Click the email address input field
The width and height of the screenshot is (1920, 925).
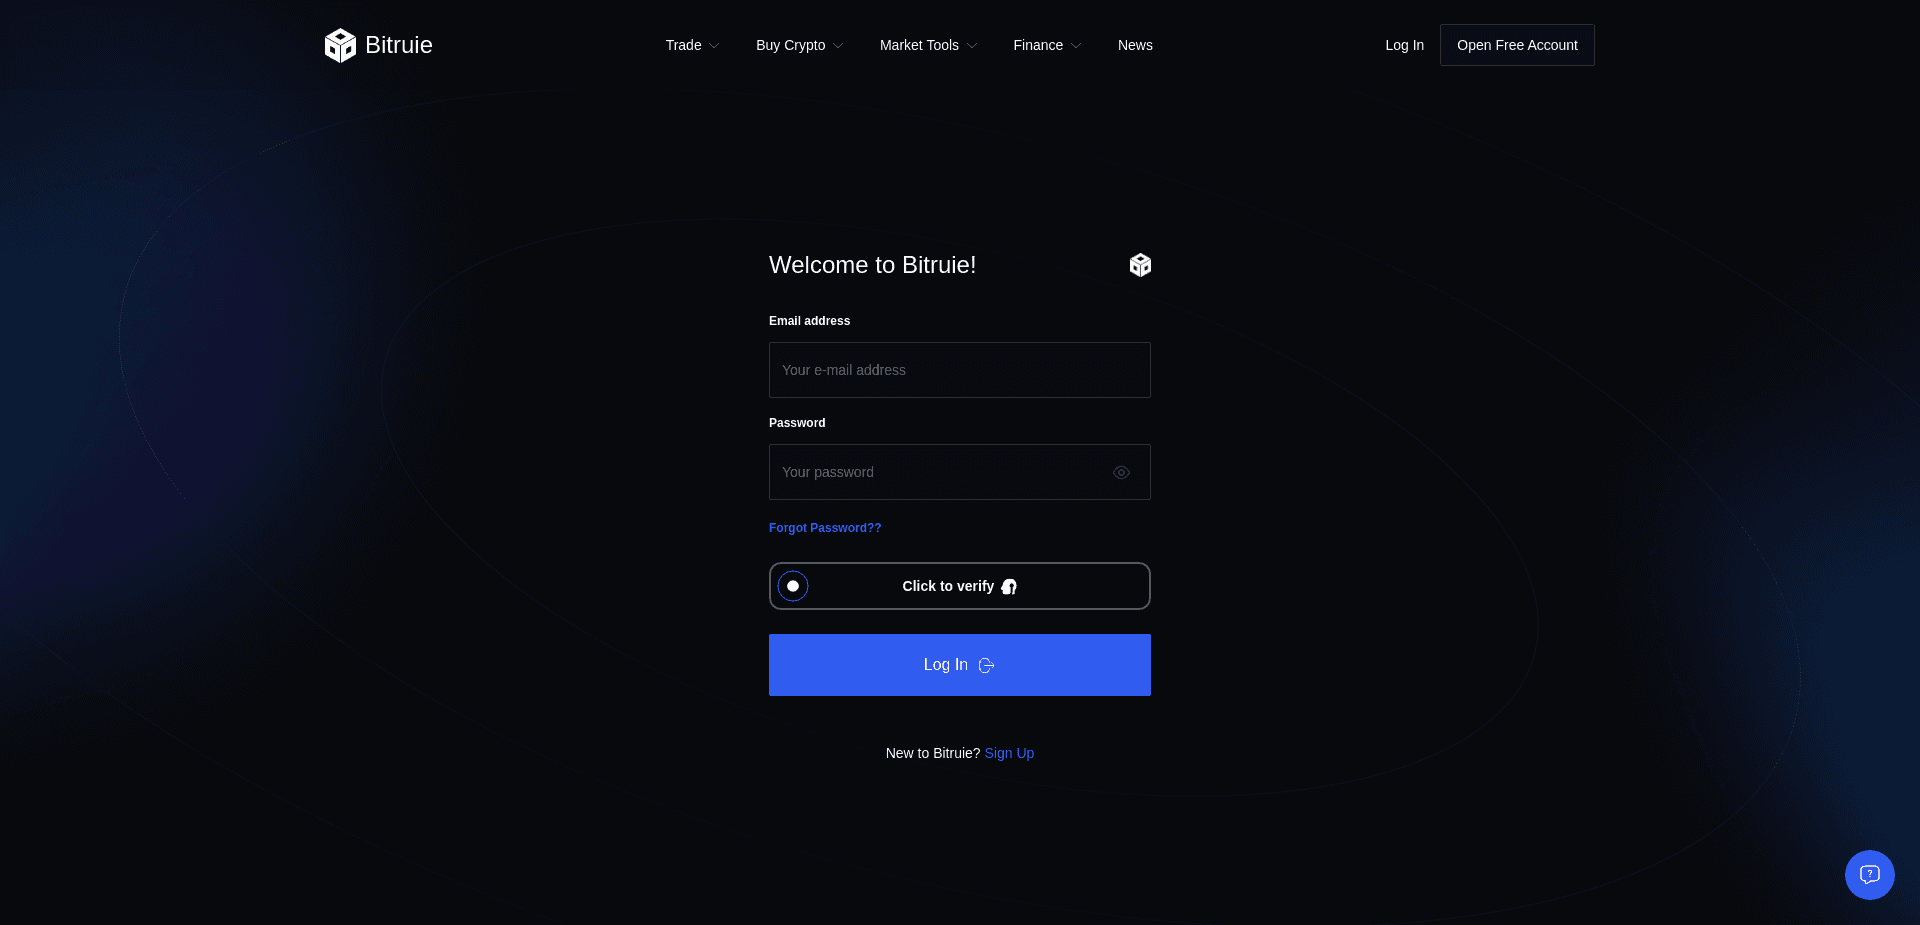958,369
